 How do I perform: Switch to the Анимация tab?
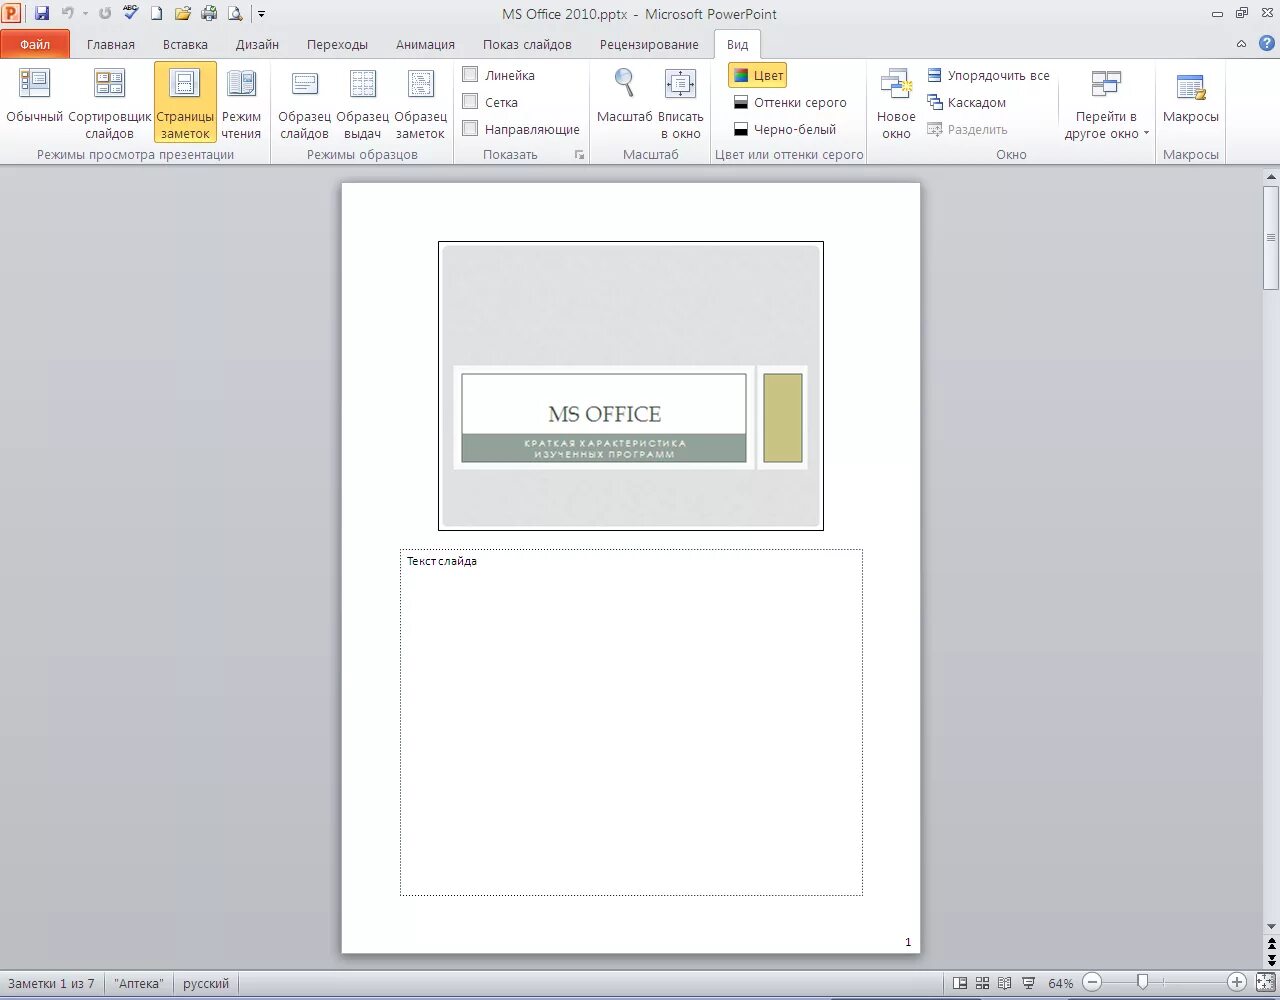click(x=425, y=44)
